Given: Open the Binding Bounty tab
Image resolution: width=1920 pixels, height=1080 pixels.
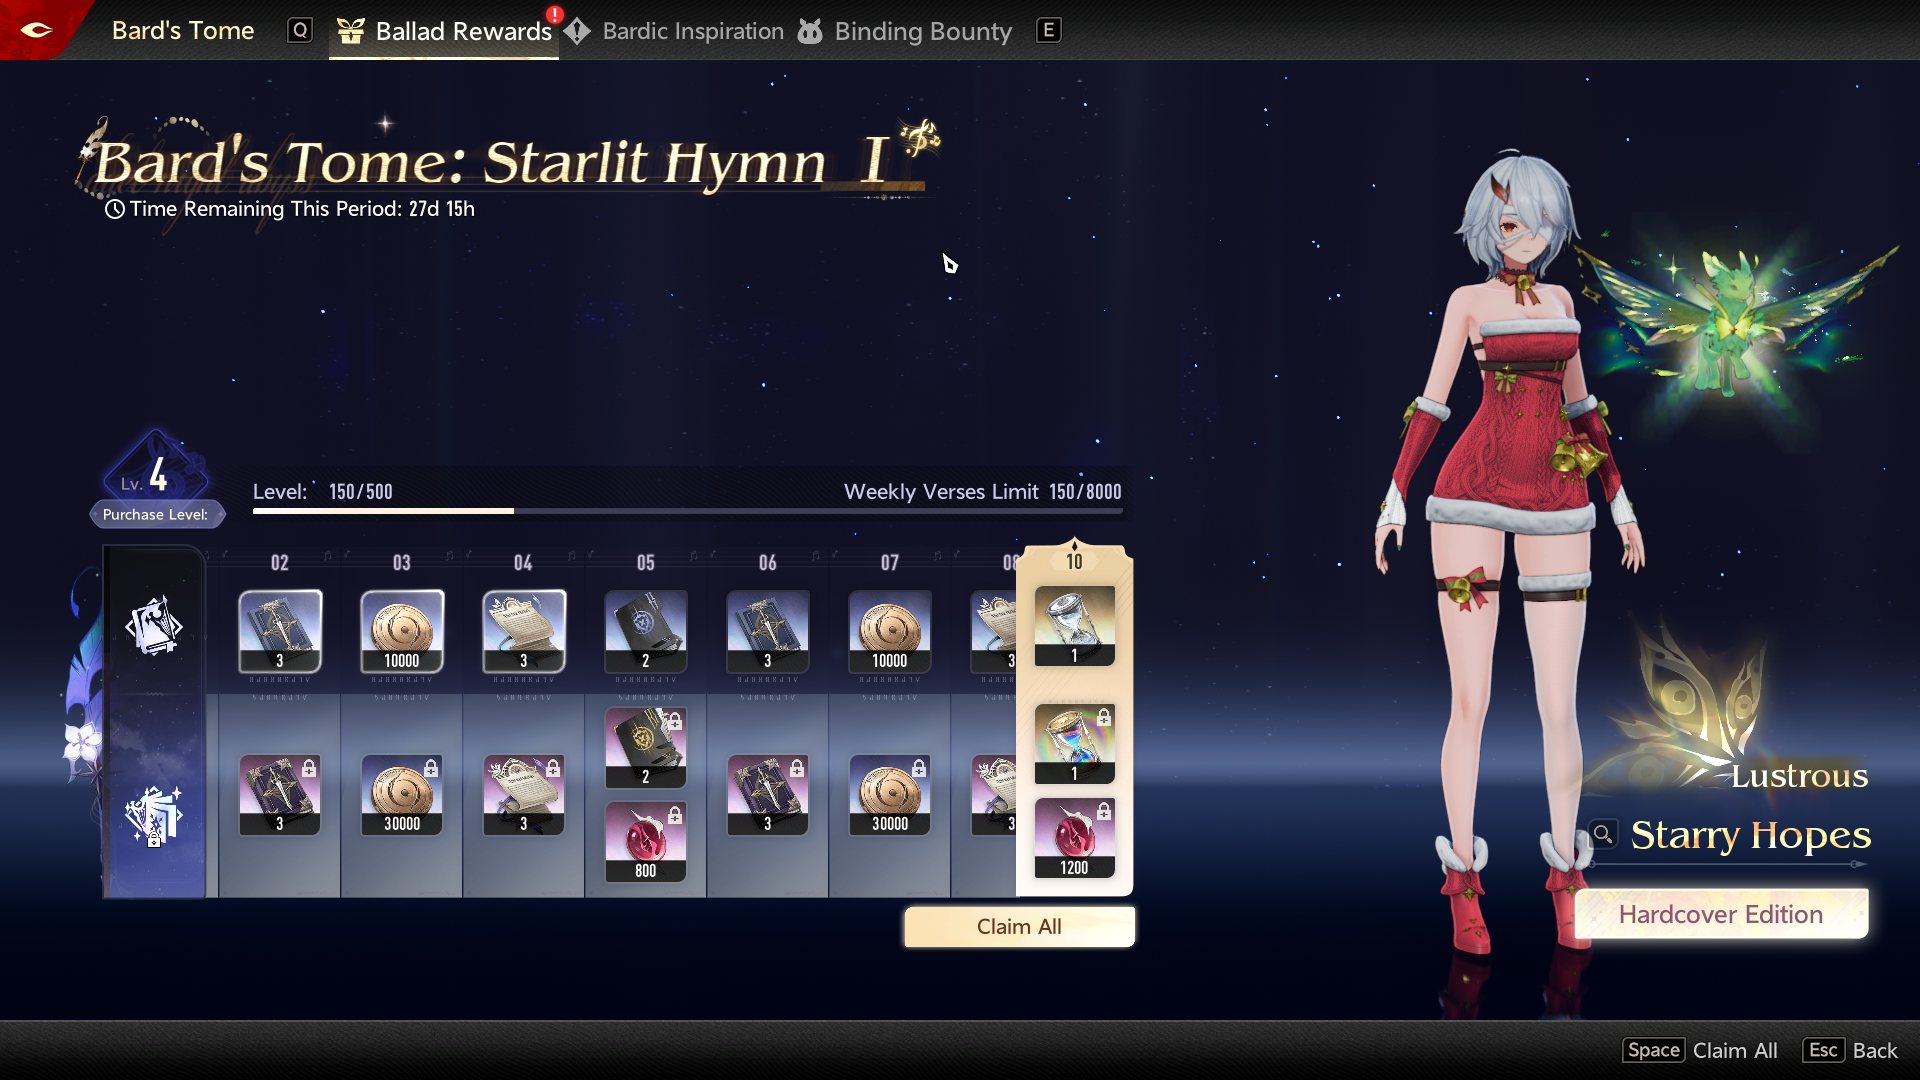Looking at the screenshot, I should pos(922,31).
